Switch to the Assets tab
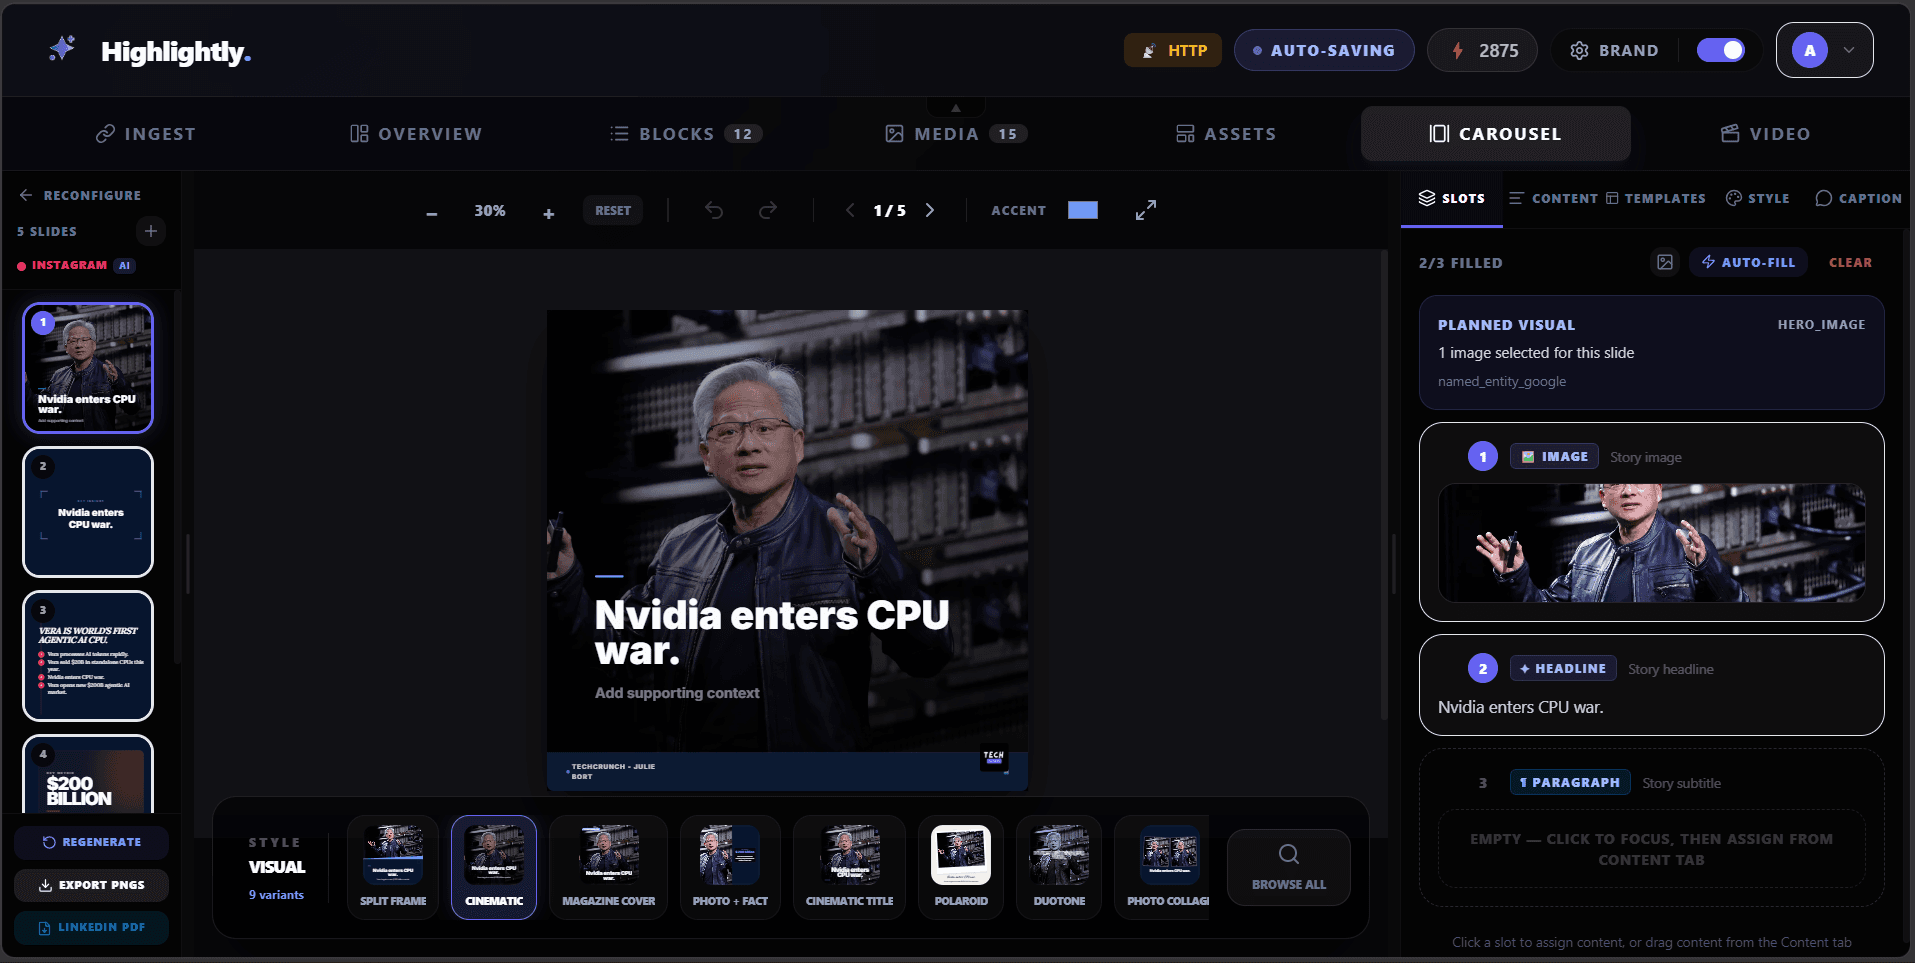 pyautogui.click(x=1226, y=134)
